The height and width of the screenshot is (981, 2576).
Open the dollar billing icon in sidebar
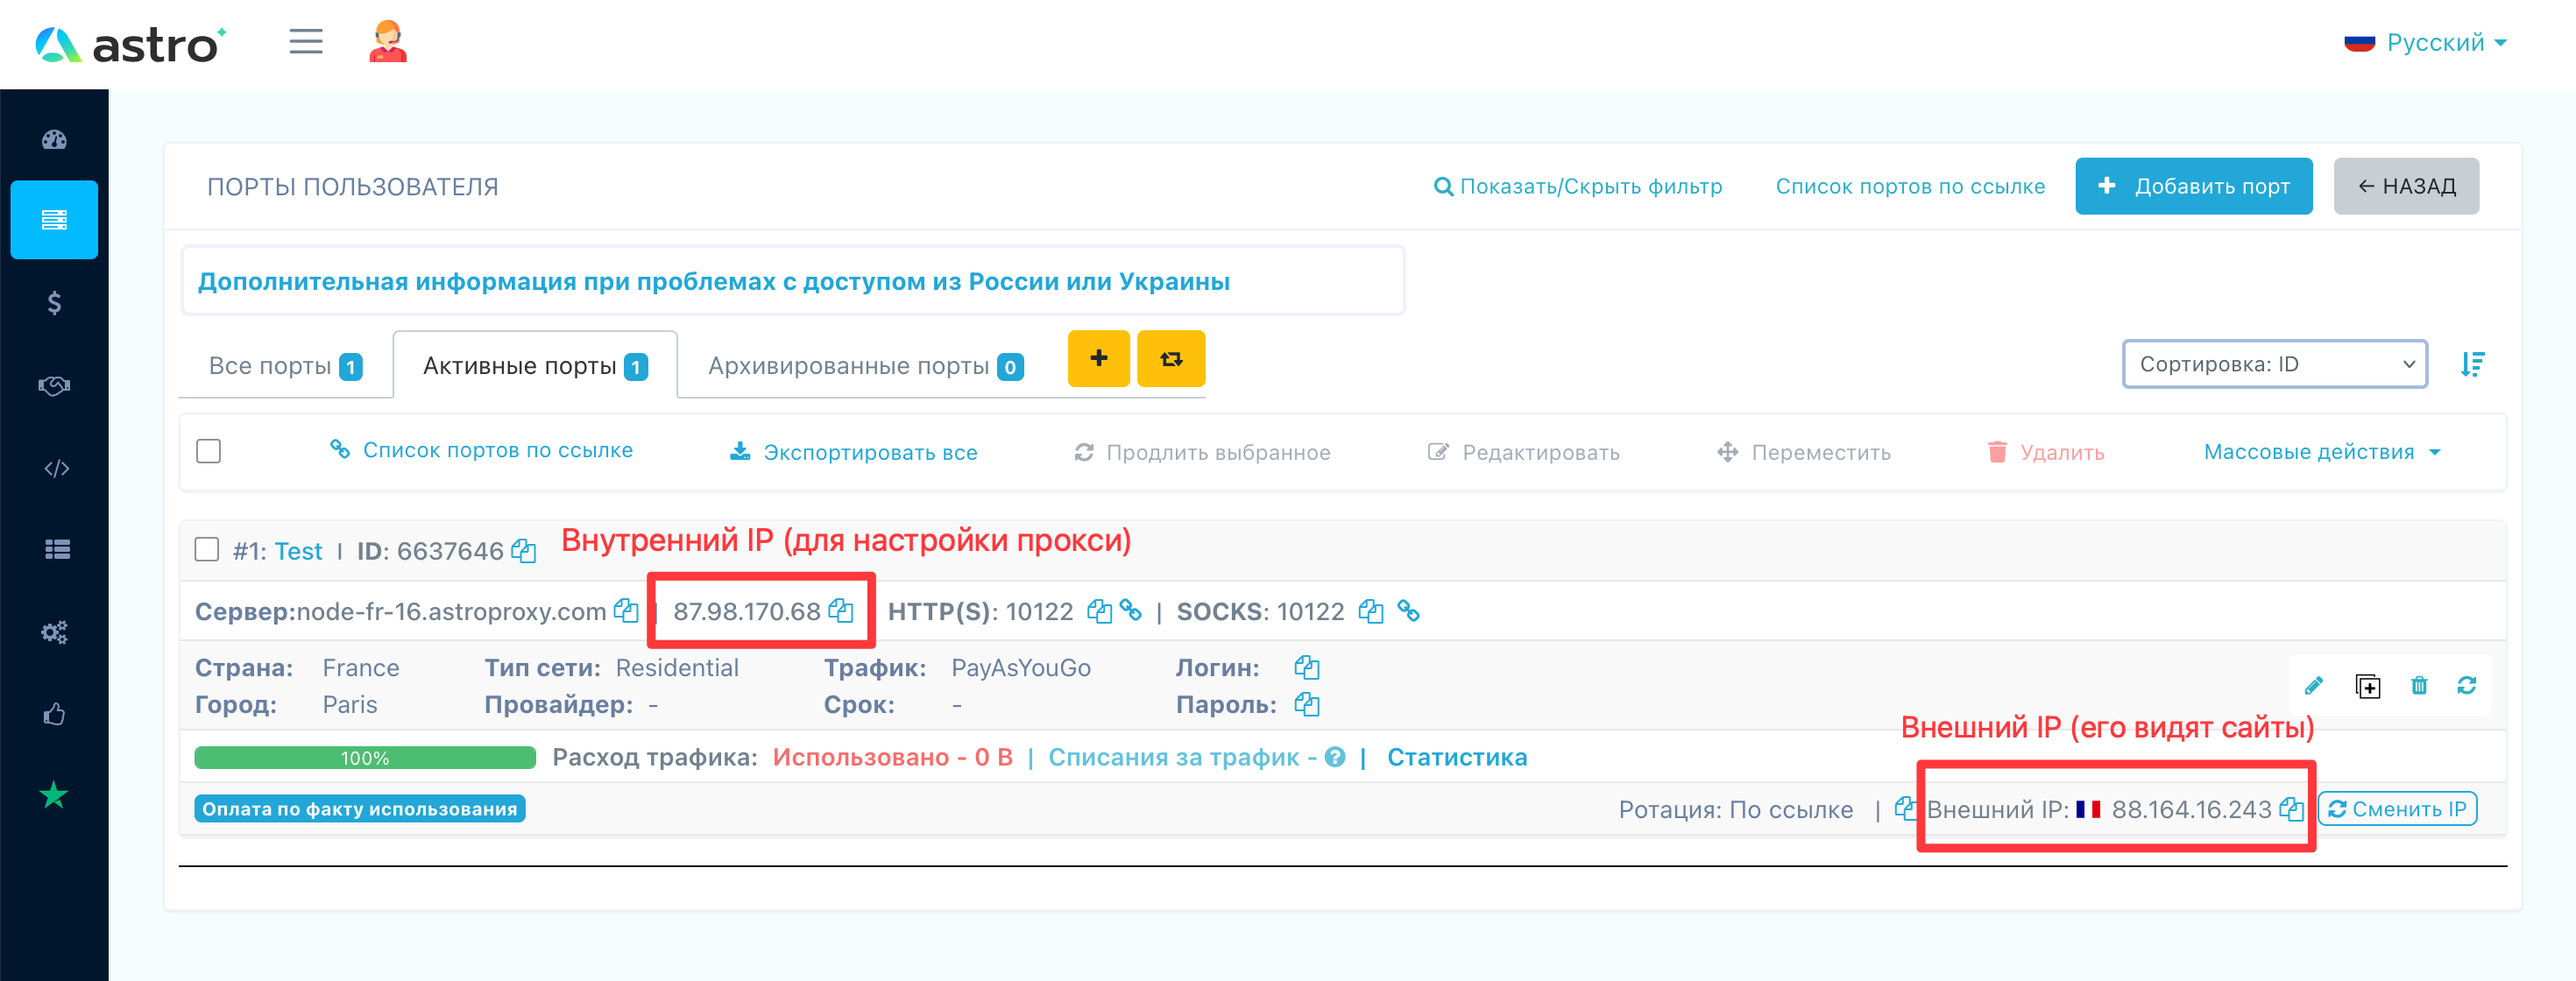(x=54, y=303)
